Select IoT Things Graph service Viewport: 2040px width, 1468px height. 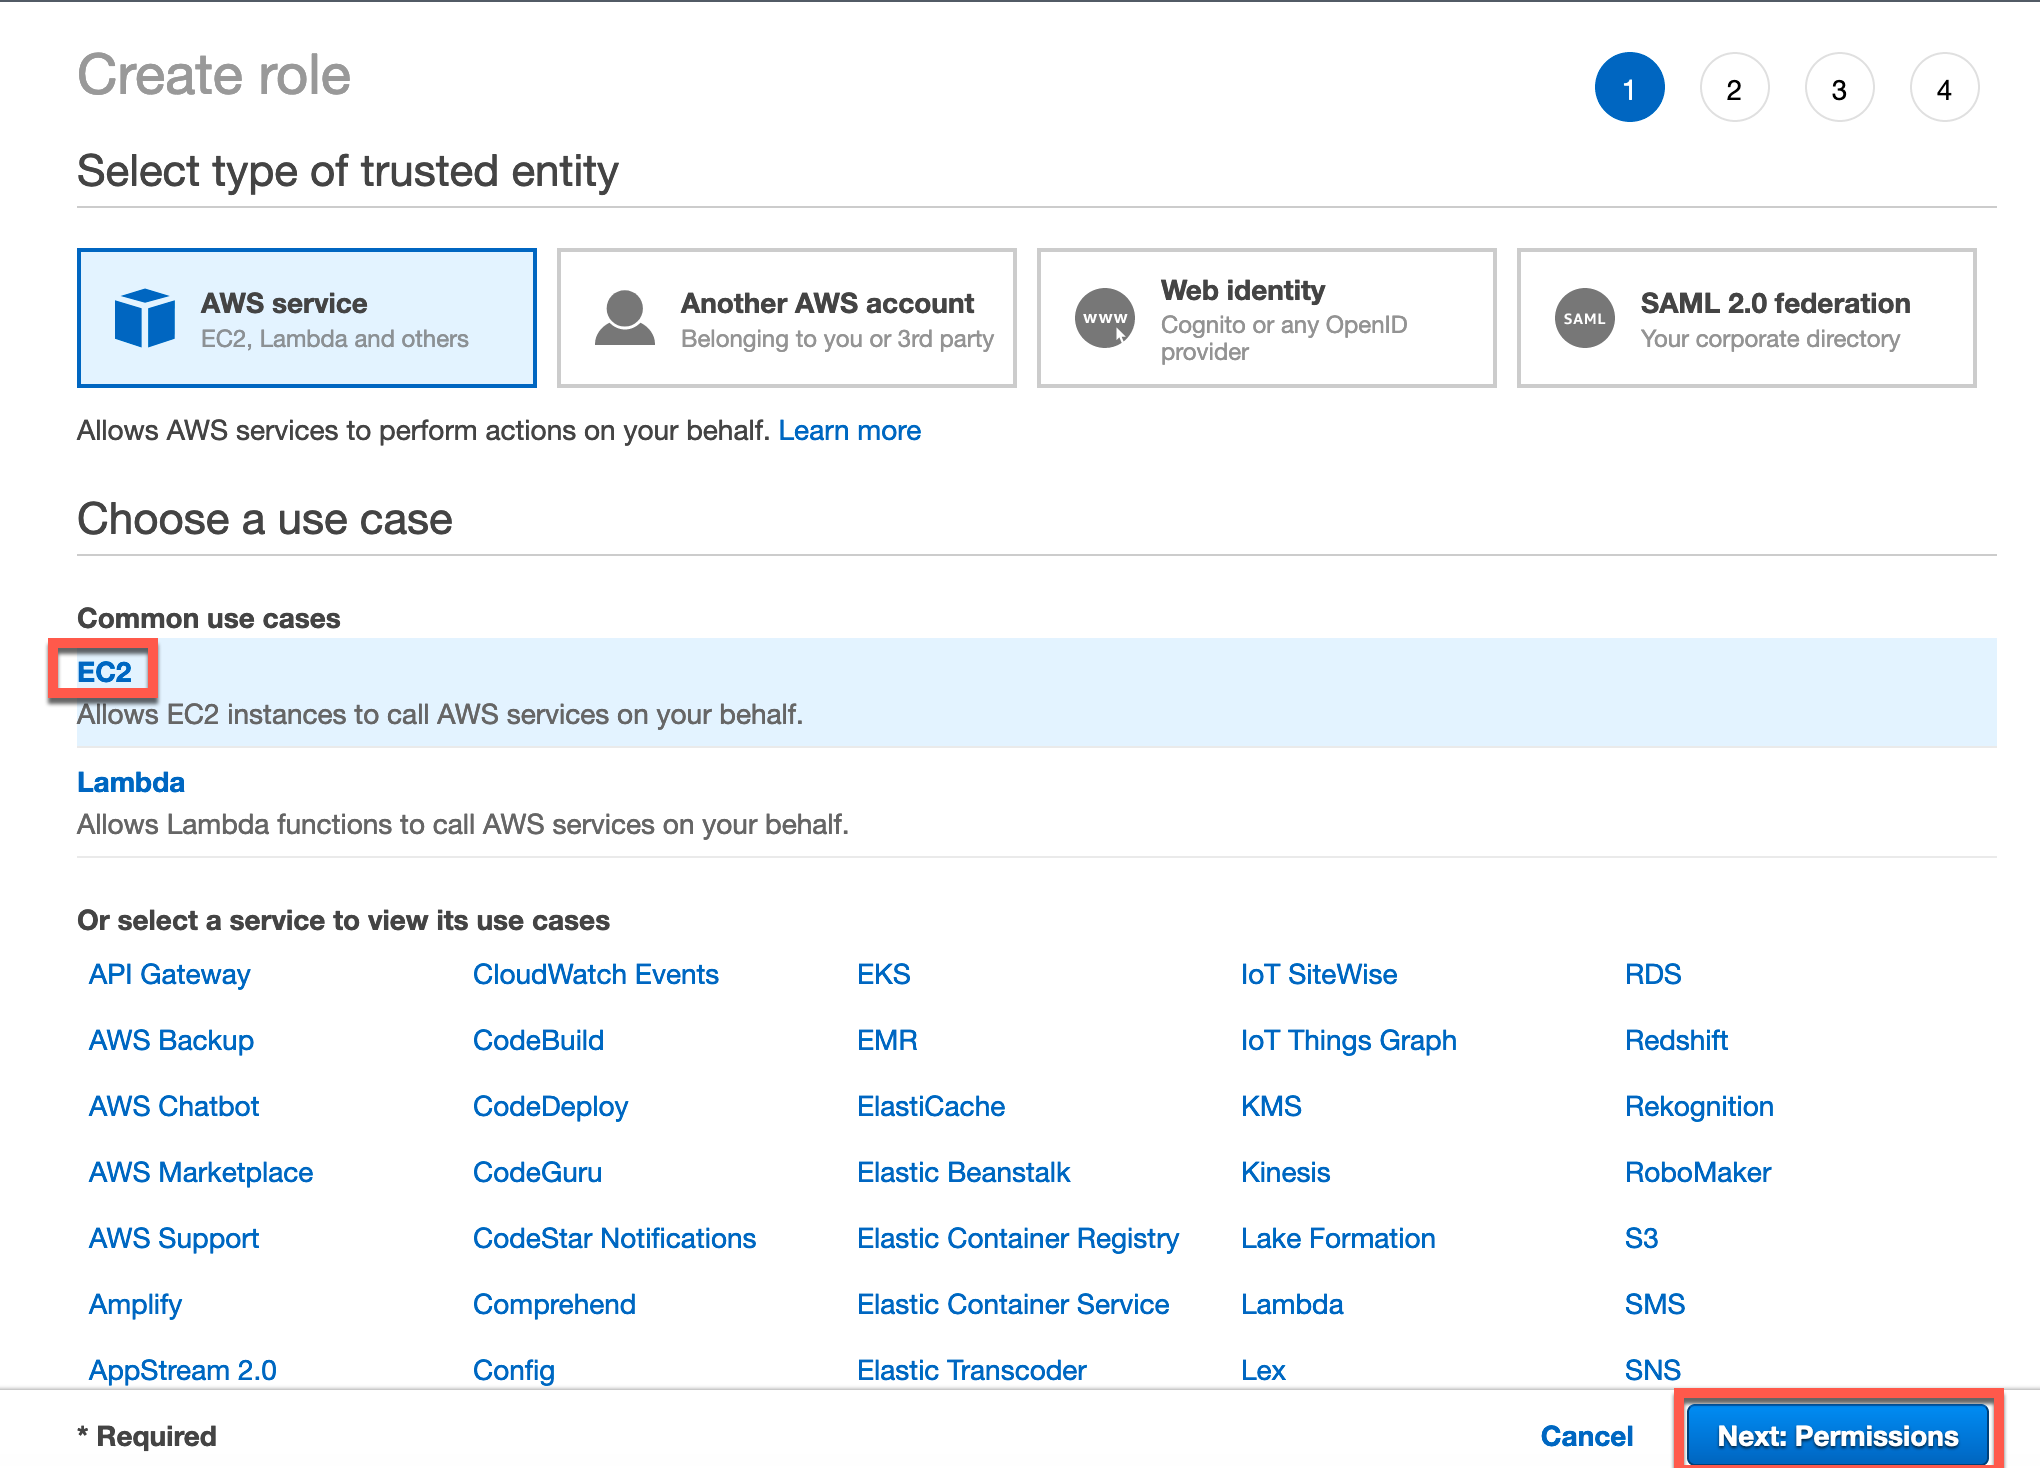[x=1349, y=1040]
